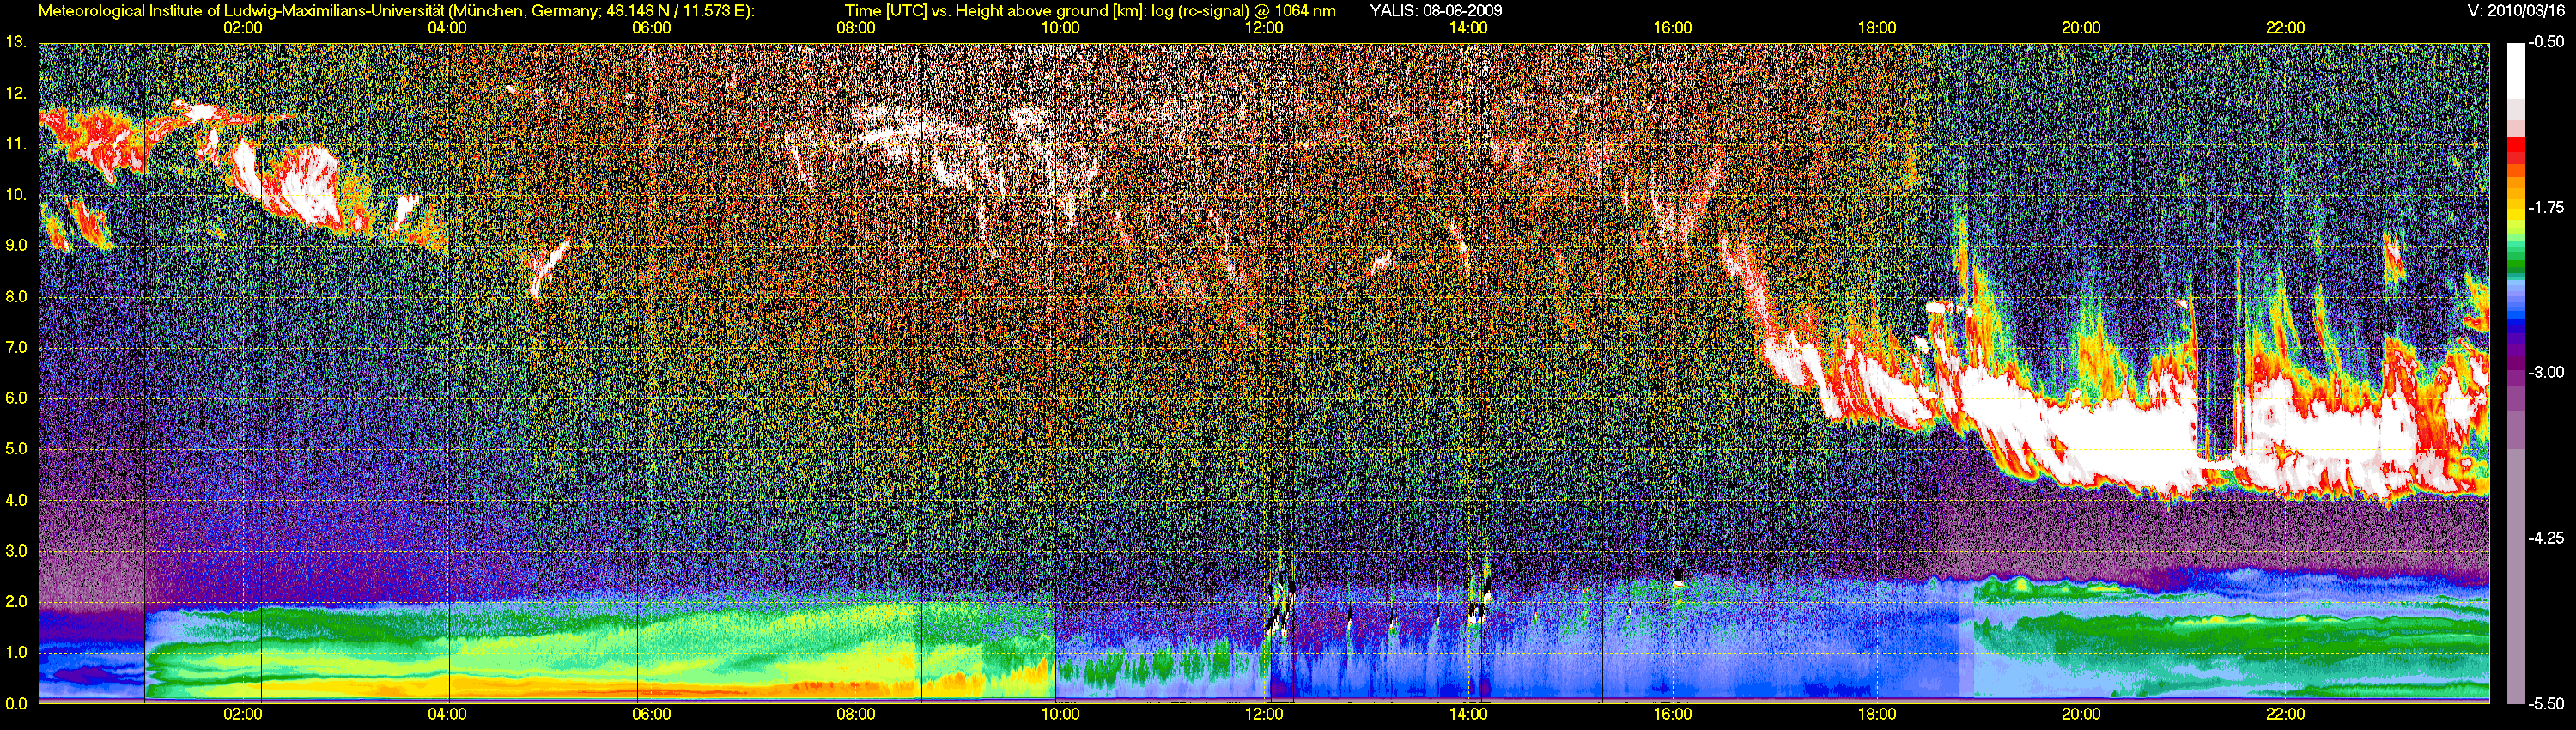Click the '7.0' height axis label
The width and height of the screenshot is (2576, 730).
[x=16, y=348]
